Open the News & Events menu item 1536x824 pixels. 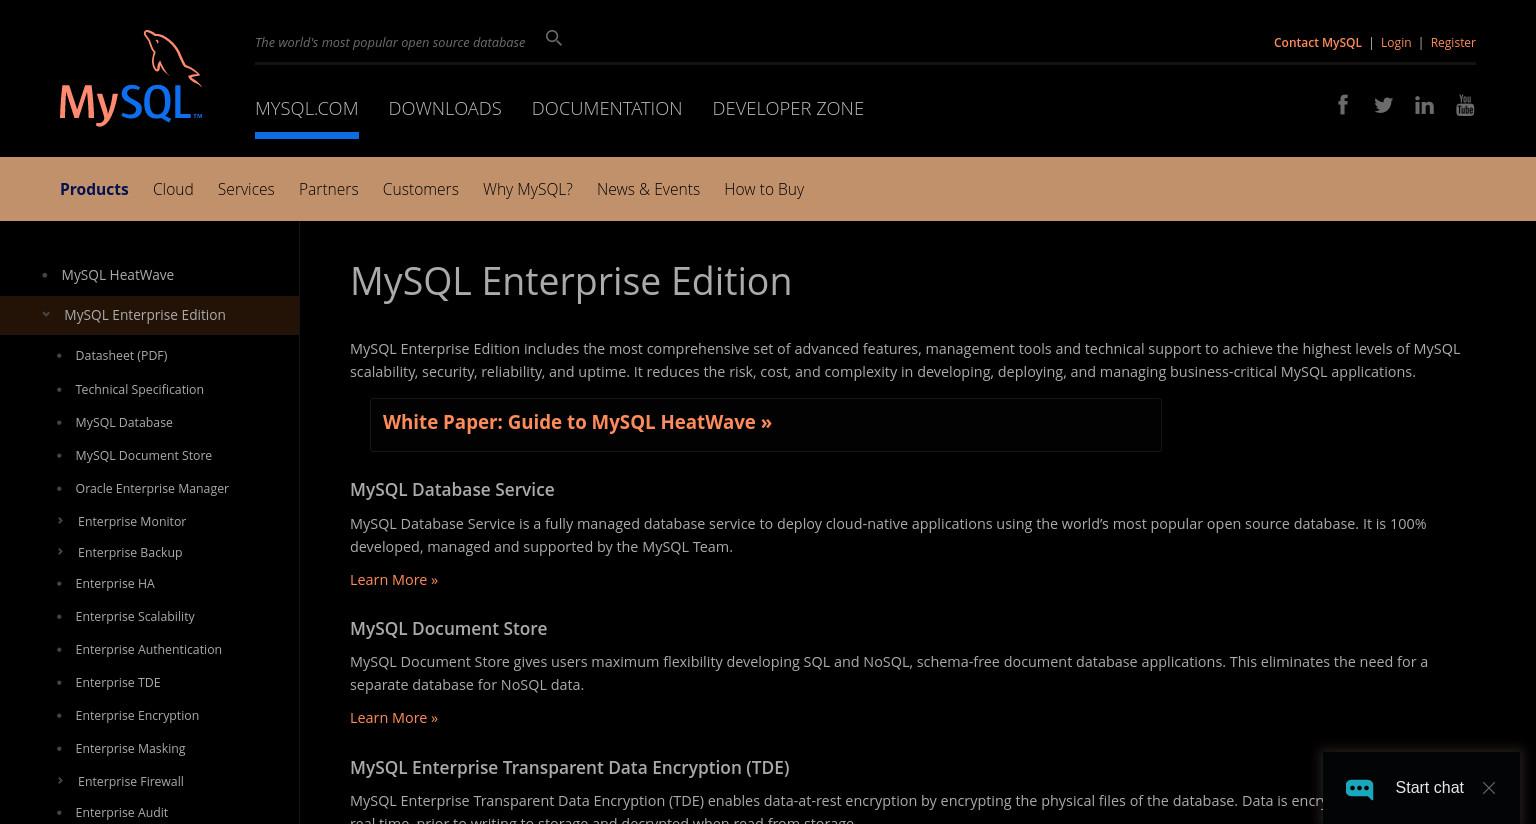(648, 189)
